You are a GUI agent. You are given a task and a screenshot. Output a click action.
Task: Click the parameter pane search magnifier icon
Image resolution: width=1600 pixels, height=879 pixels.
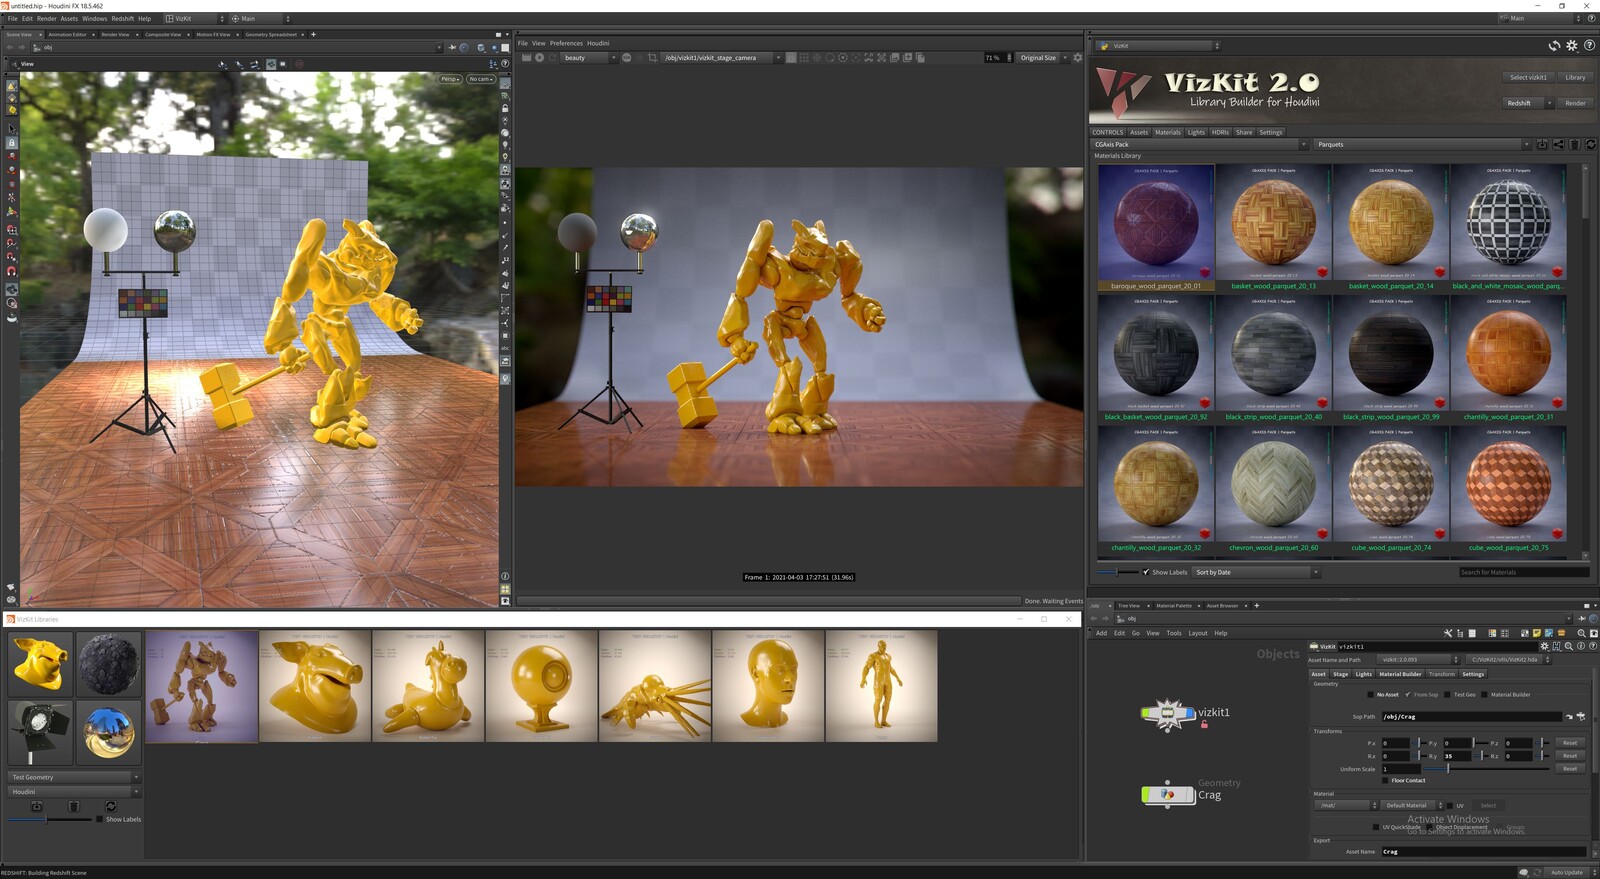click(1568, 646)
